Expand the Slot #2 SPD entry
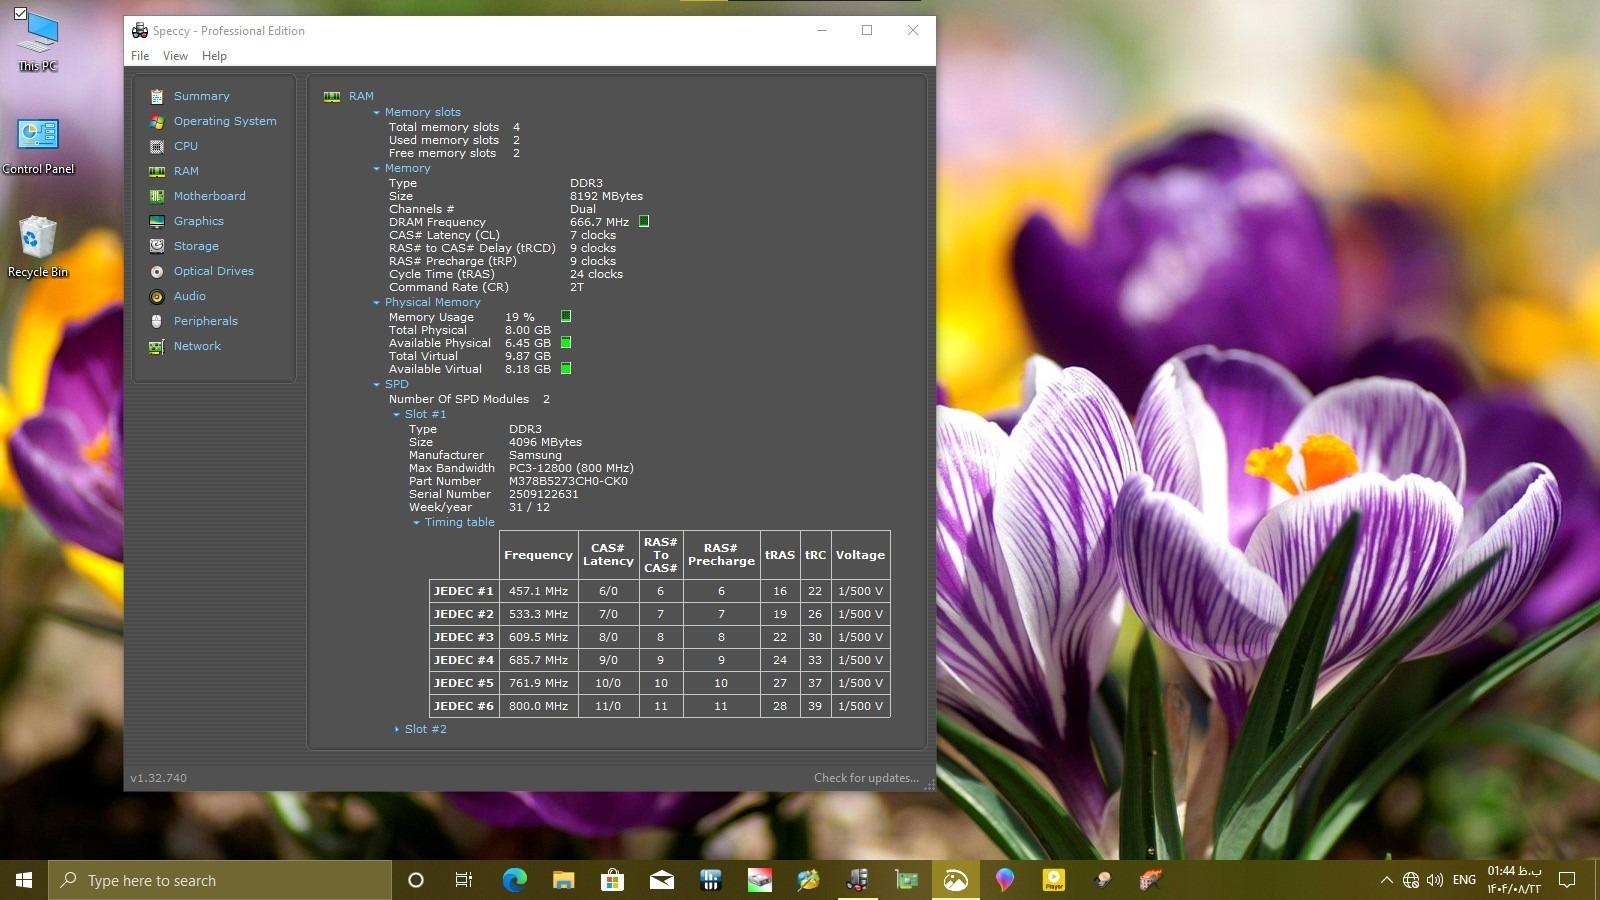This screenshot has height=900, width=1600. click(x=397, y=730)
